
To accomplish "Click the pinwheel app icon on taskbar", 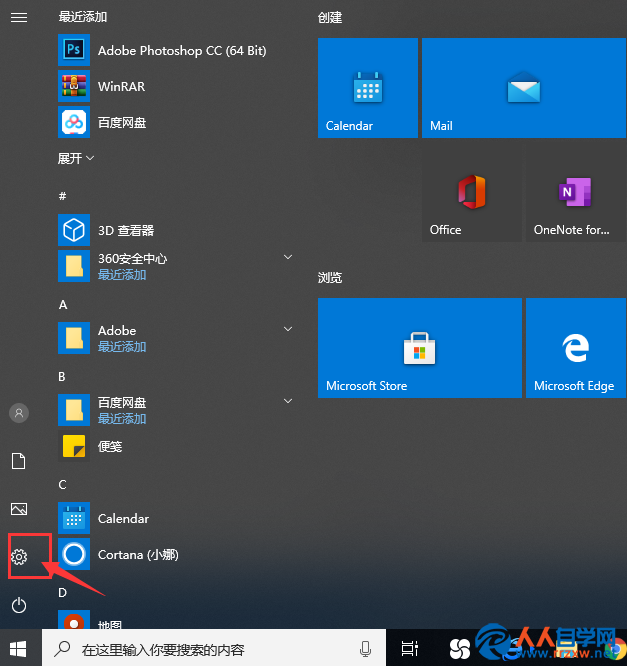I will [x=460, y=649].
